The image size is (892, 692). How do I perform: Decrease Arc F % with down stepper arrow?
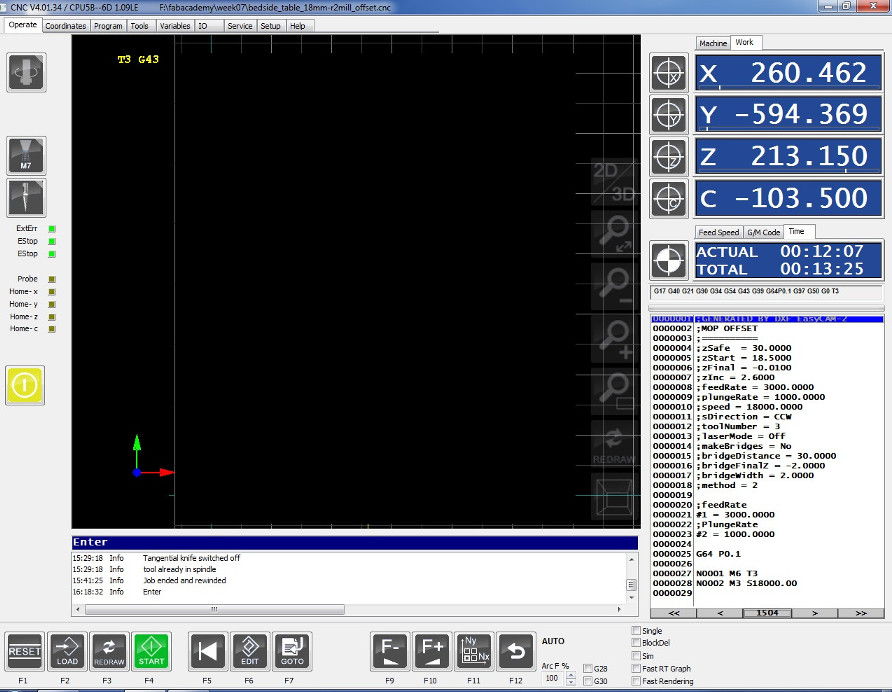click(571, 682)
